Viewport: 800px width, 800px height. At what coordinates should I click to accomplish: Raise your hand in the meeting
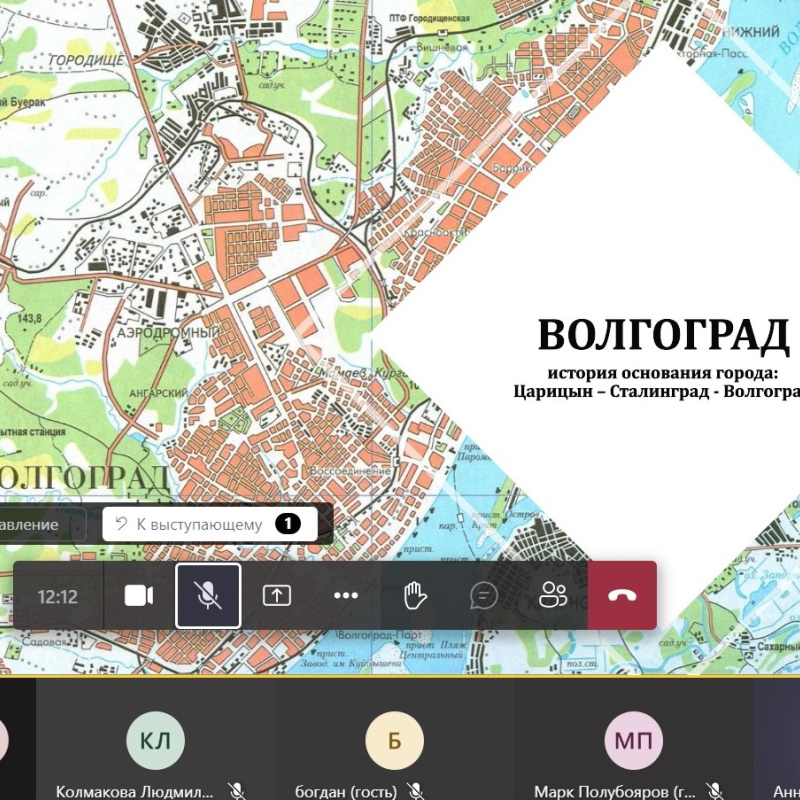415,596
